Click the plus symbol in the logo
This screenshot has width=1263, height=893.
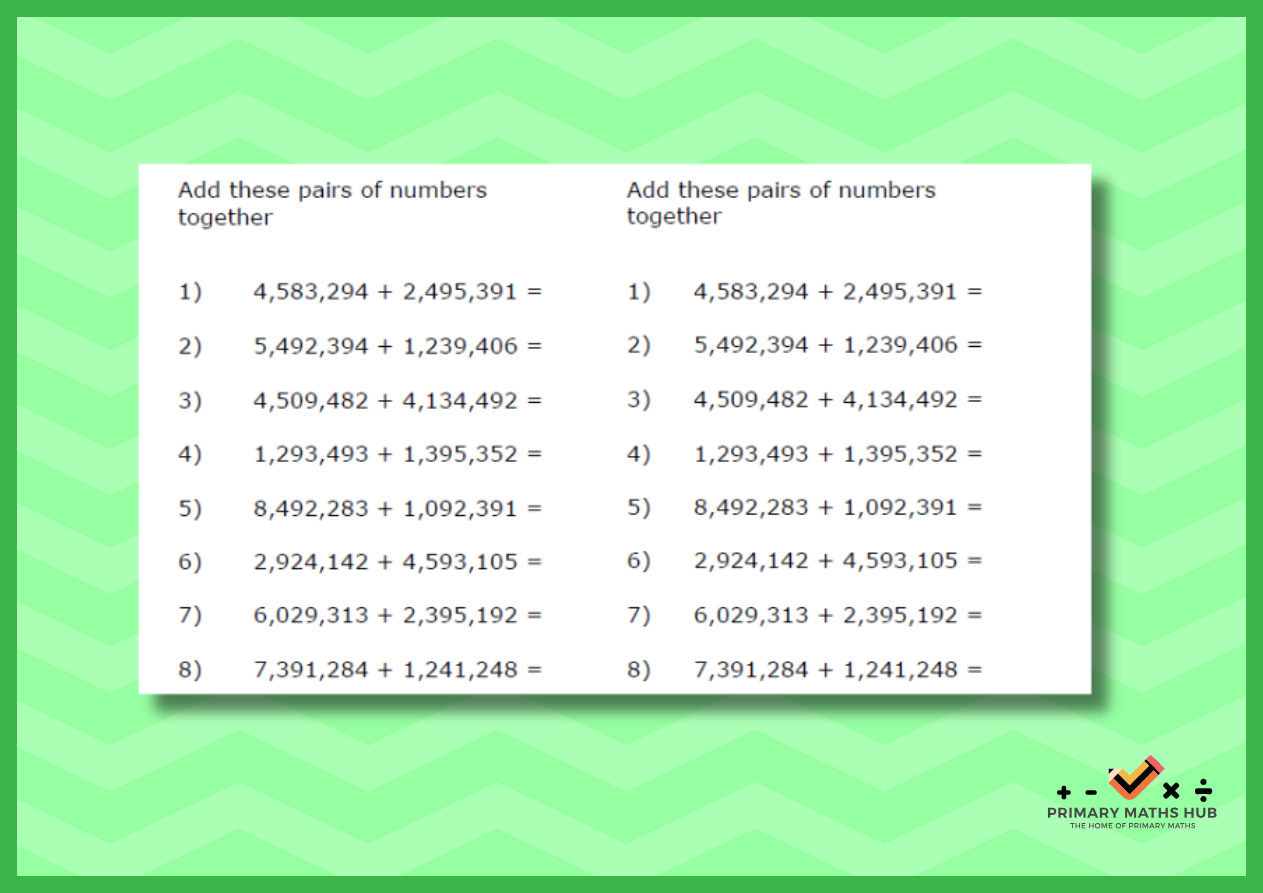point(1063,792)
